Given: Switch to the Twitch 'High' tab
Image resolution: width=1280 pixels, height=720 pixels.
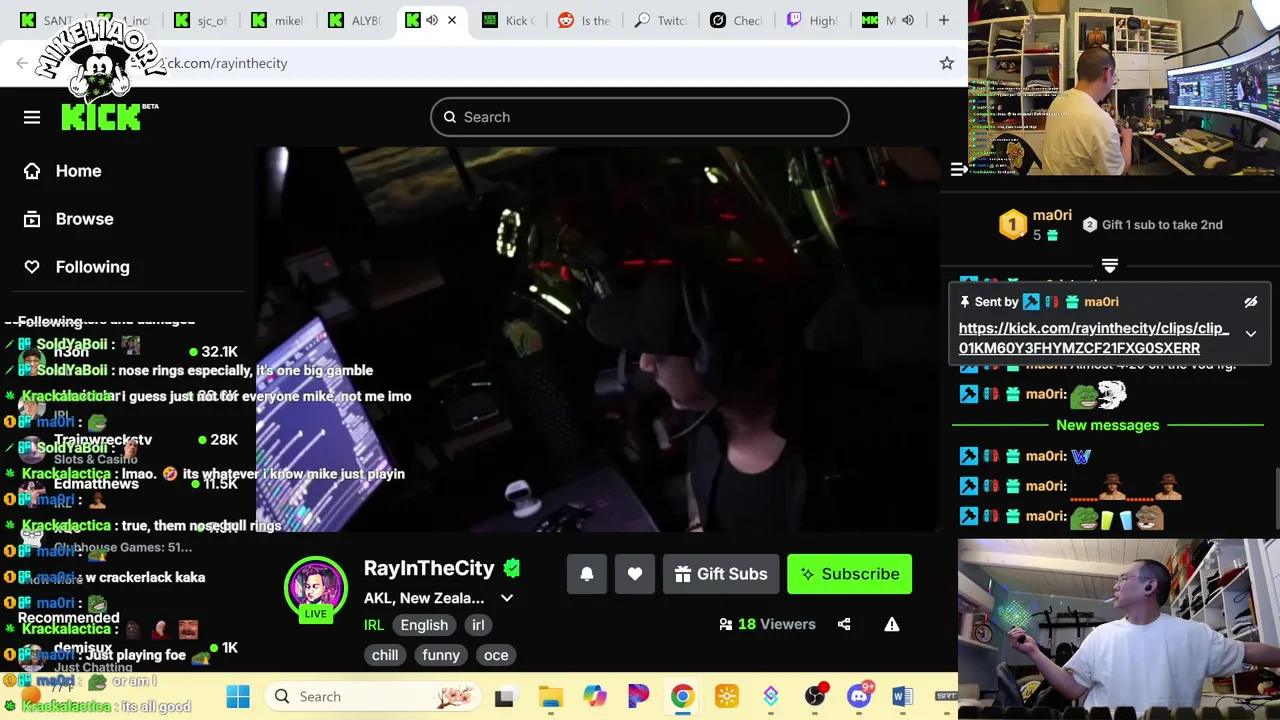Looking at the screenshot, I should (811, 20).
